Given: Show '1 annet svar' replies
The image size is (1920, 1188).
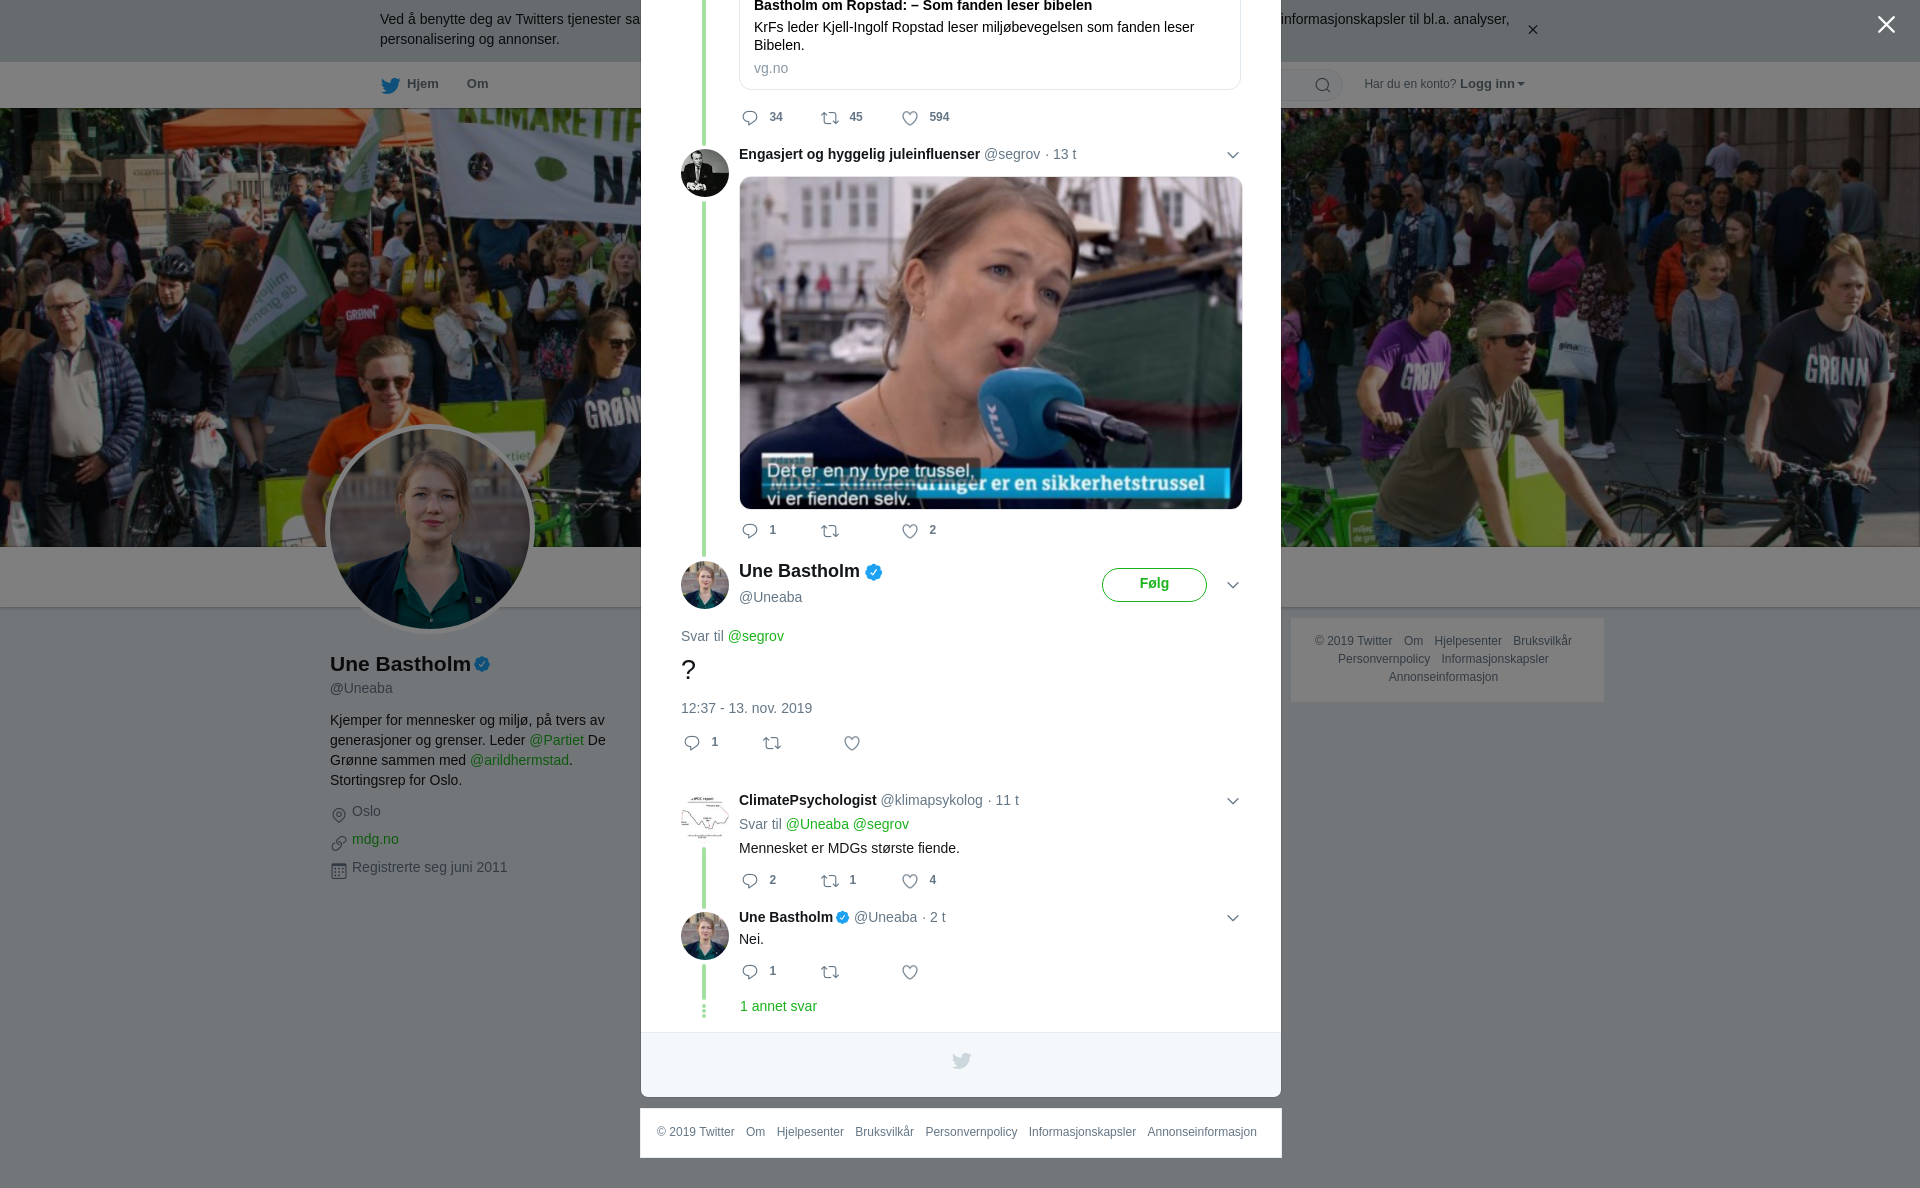Looking at the screenshot, I should (778, 1006).
